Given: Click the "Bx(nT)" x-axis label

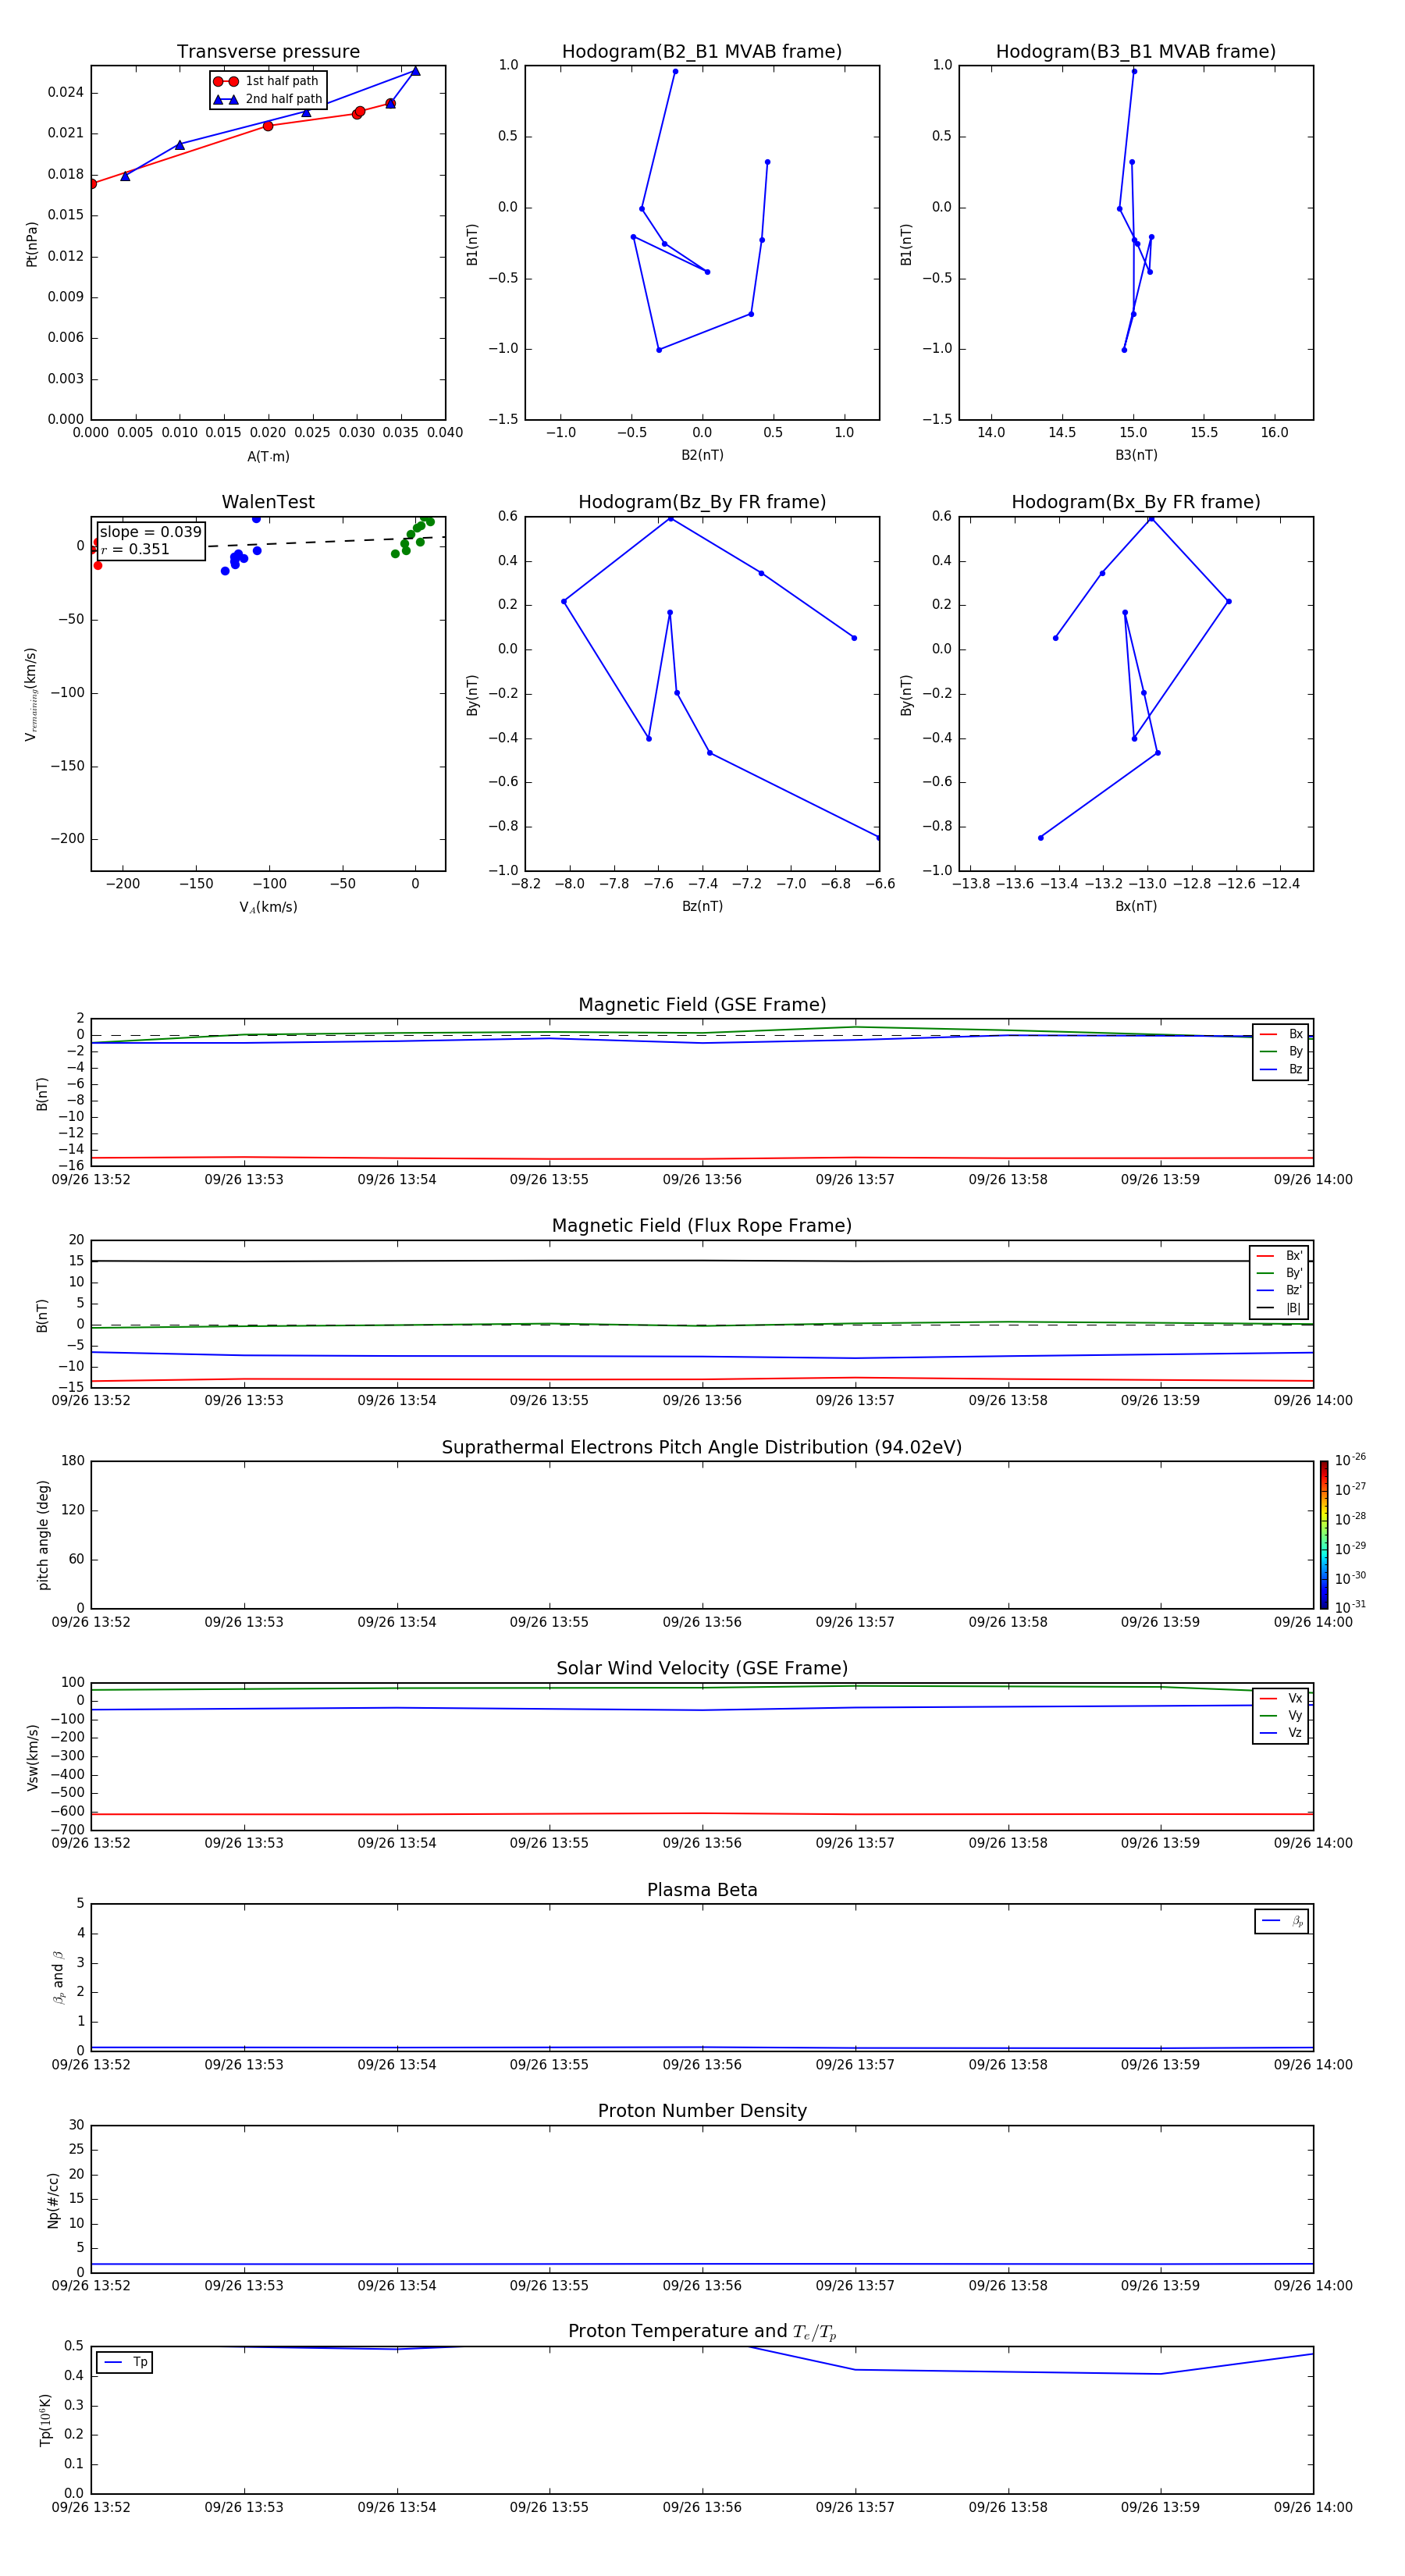Looking at the screenshot, I should click(1136, 906).
